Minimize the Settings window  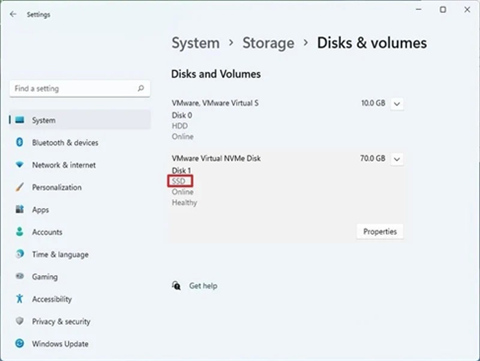[x=419, y=10]
